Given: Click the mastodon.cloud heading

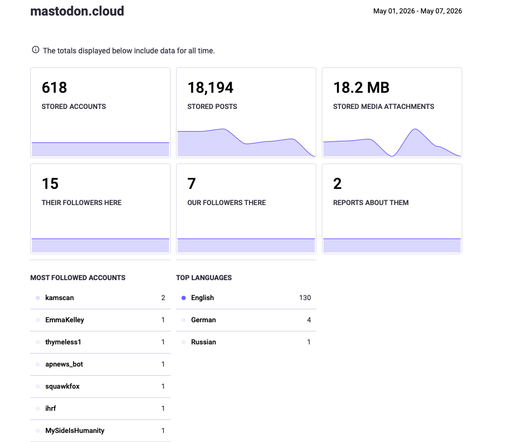Looking at the screenshot, I should tap(77, 11).
